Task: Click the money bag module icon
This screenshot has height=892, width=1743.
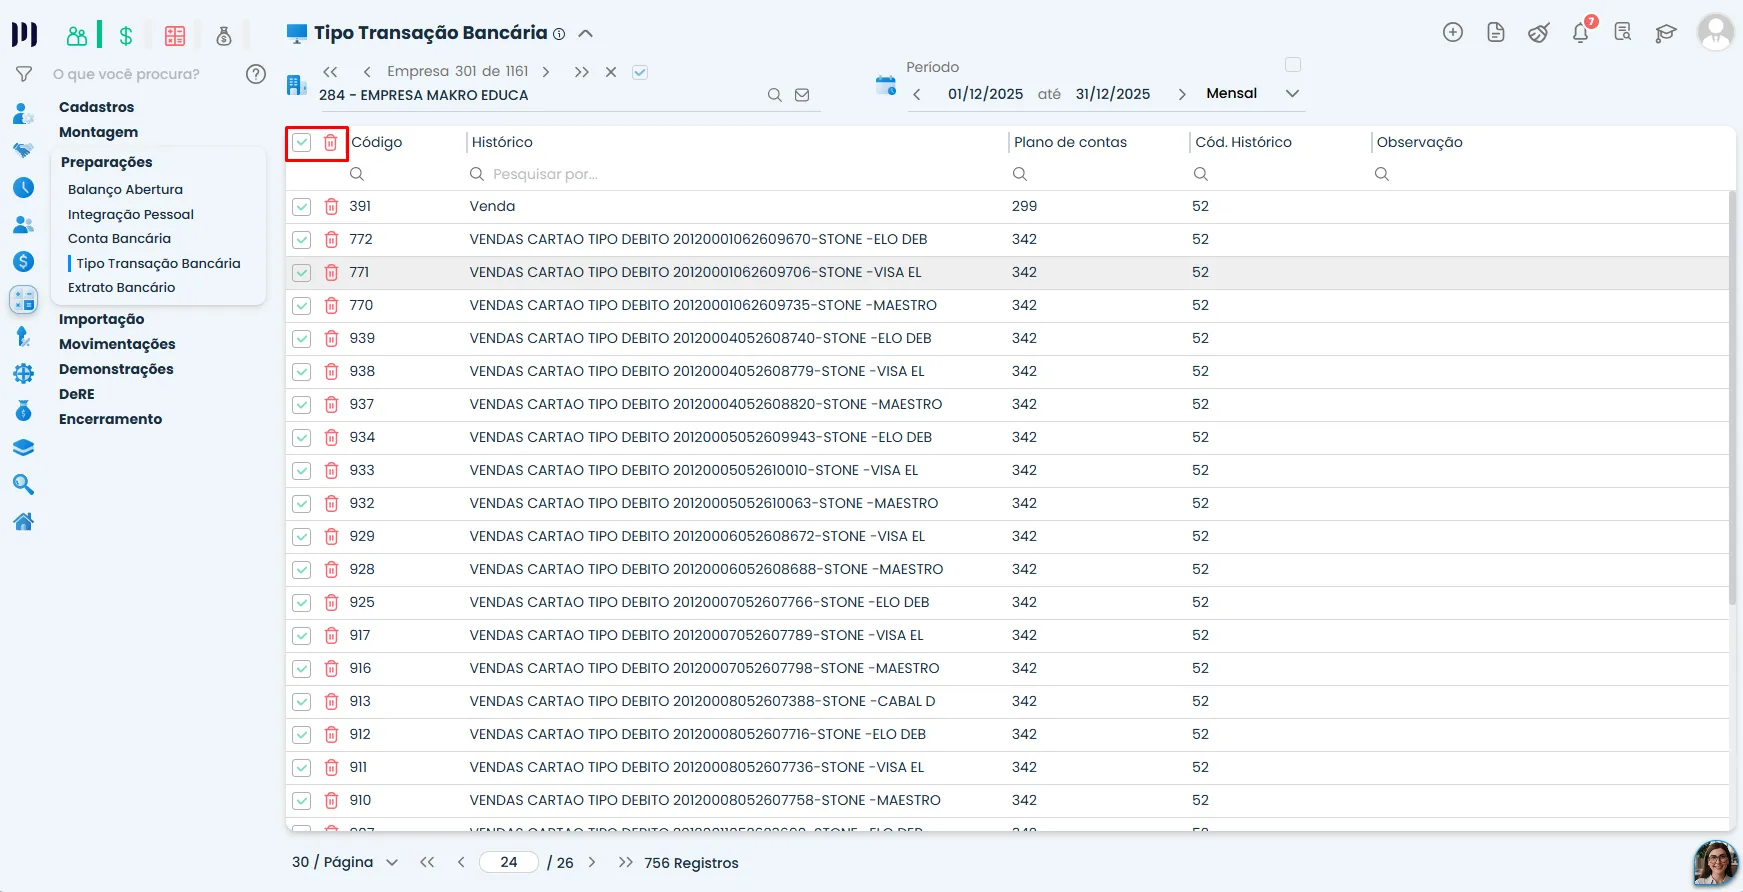Action: tap(224, 36)
